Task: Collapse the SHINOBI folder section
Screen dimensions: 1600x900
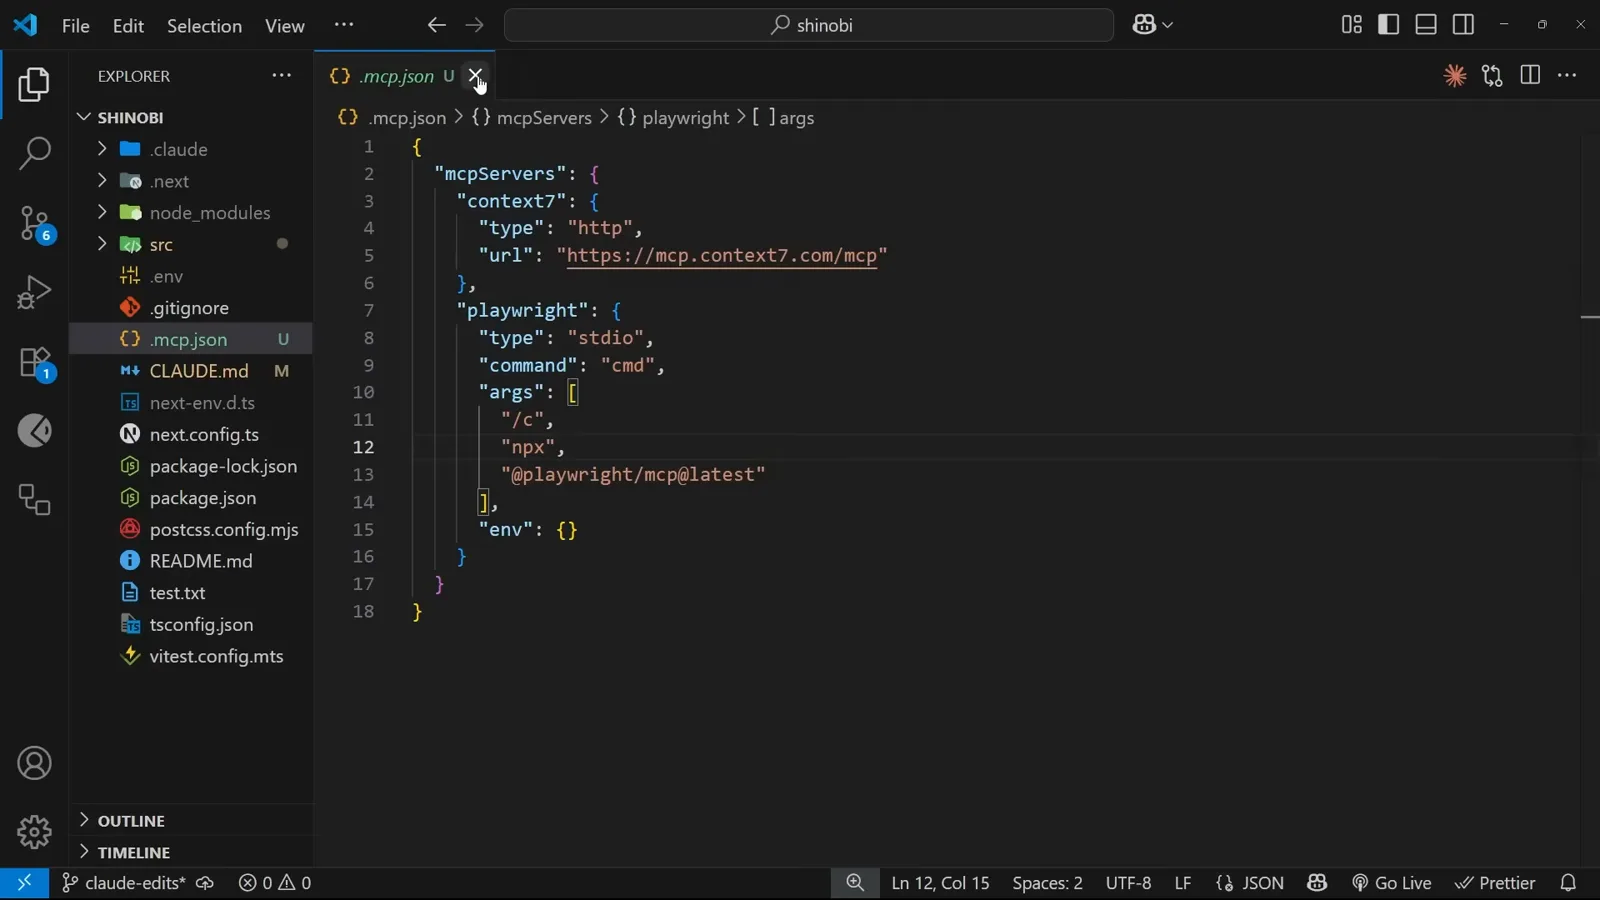Action: pyautogui.click(x=130, y=117)
